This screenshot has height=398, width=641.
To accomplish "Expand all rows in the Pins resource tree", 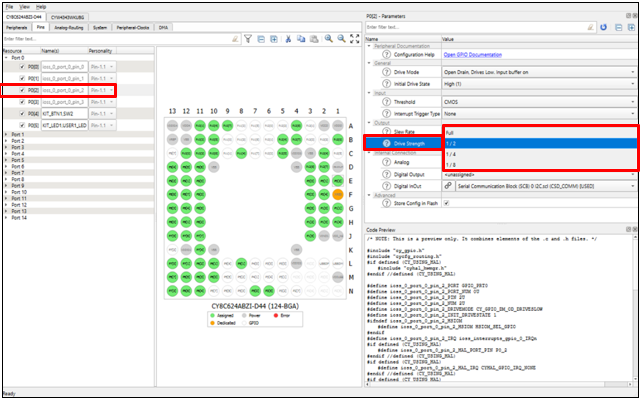I will tap(274, 39).
